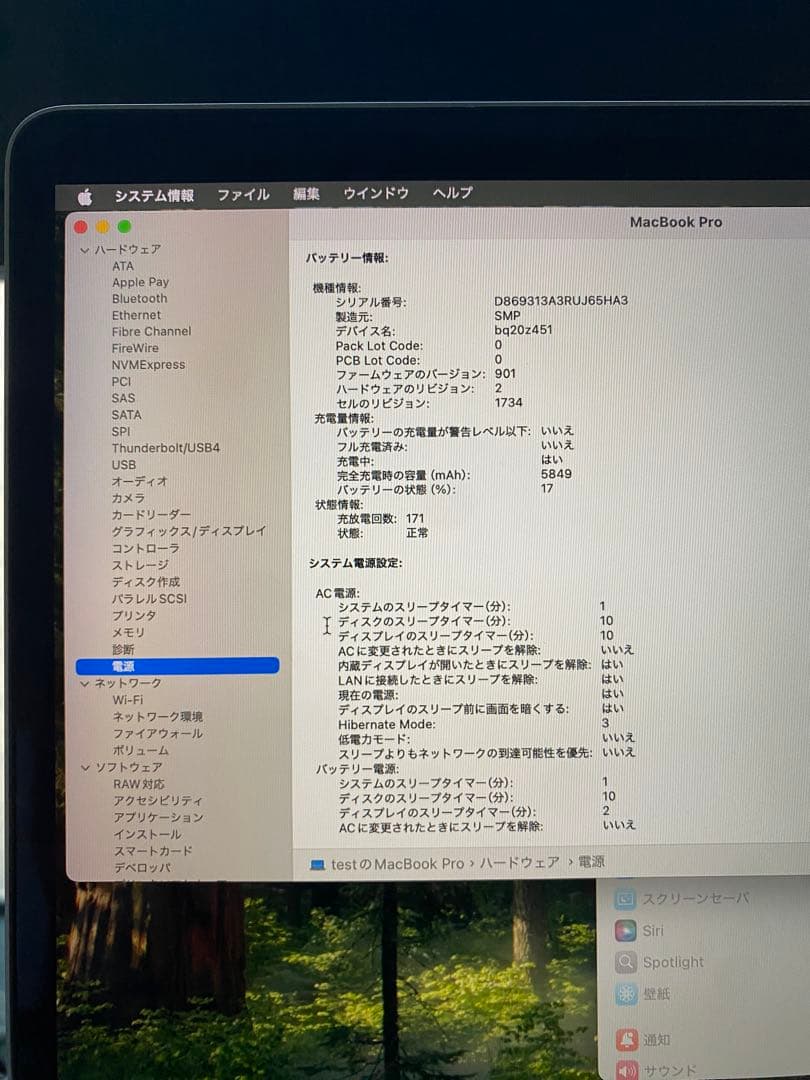
Task: Open the ヘルプ menu
Action: 450,193
